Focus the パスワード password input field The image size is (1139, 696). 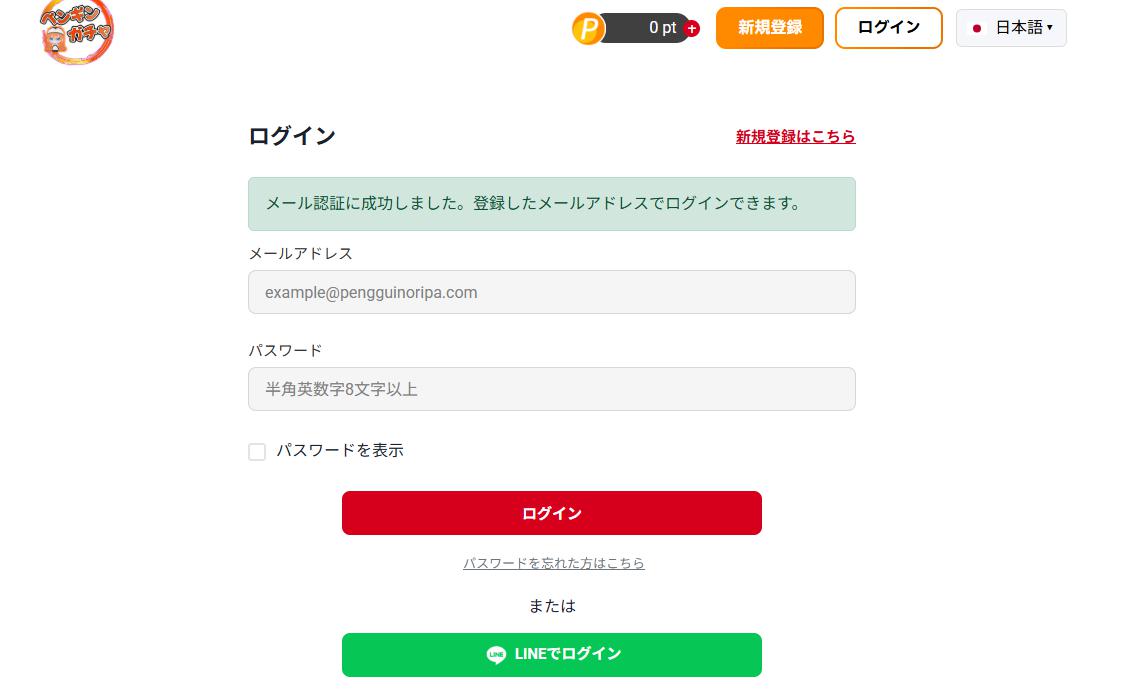tap(551, 389)
